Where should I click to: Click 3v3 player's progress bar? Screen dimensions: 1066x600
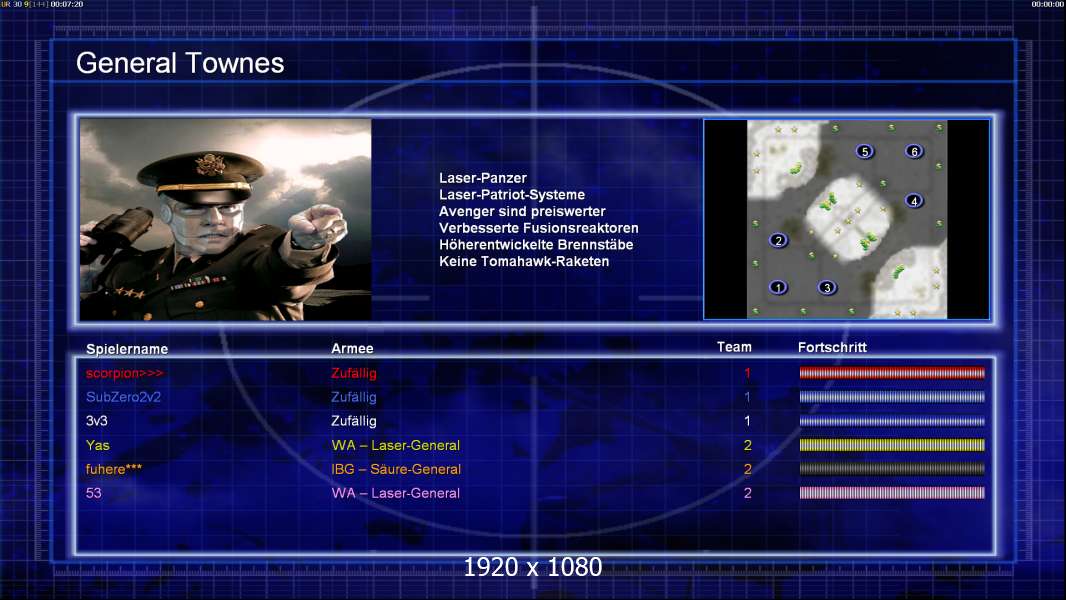click(892, 421)
